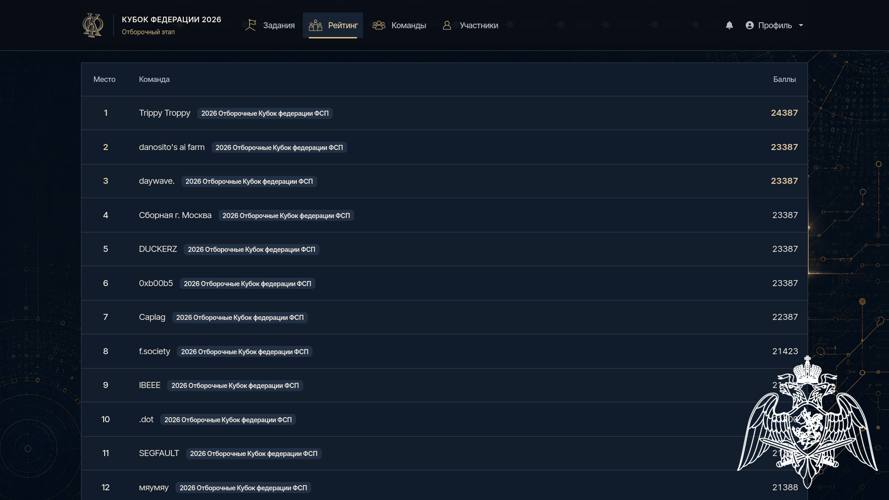Click the bracket badge beside SEGFAULT
This screenshot has width=889, height=500.
(253, 454)
